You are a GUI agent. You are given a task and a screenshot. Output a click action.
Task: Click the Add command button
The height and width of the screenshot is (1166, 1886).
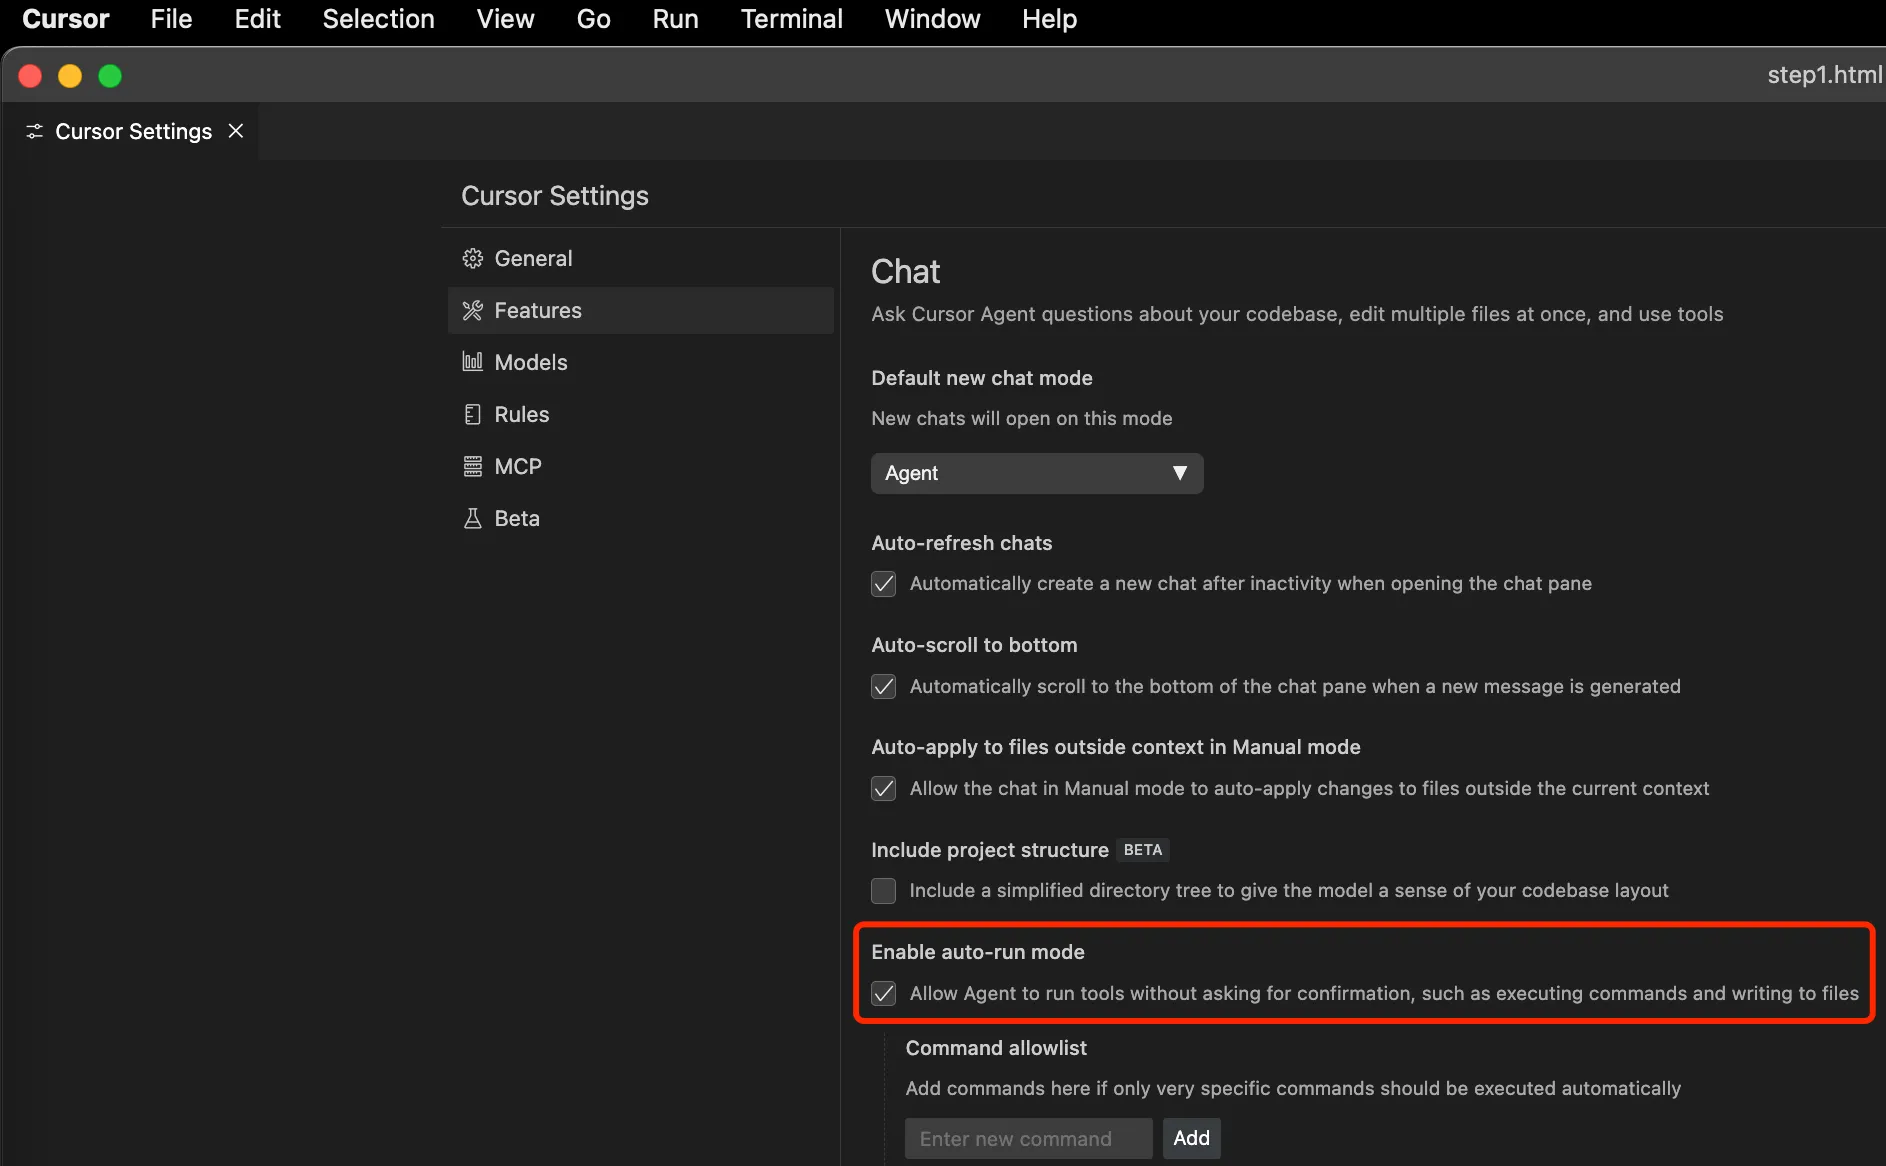(1191, 1138)
